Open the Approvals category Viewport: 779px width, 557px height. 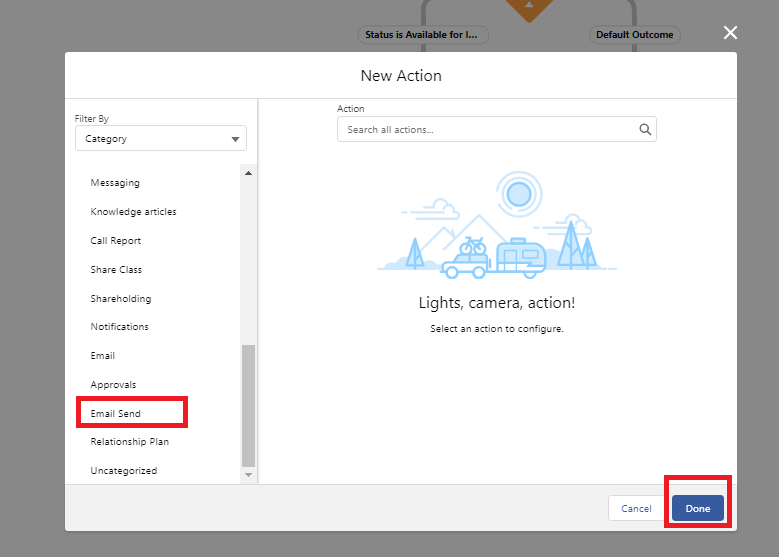point(113,385)
